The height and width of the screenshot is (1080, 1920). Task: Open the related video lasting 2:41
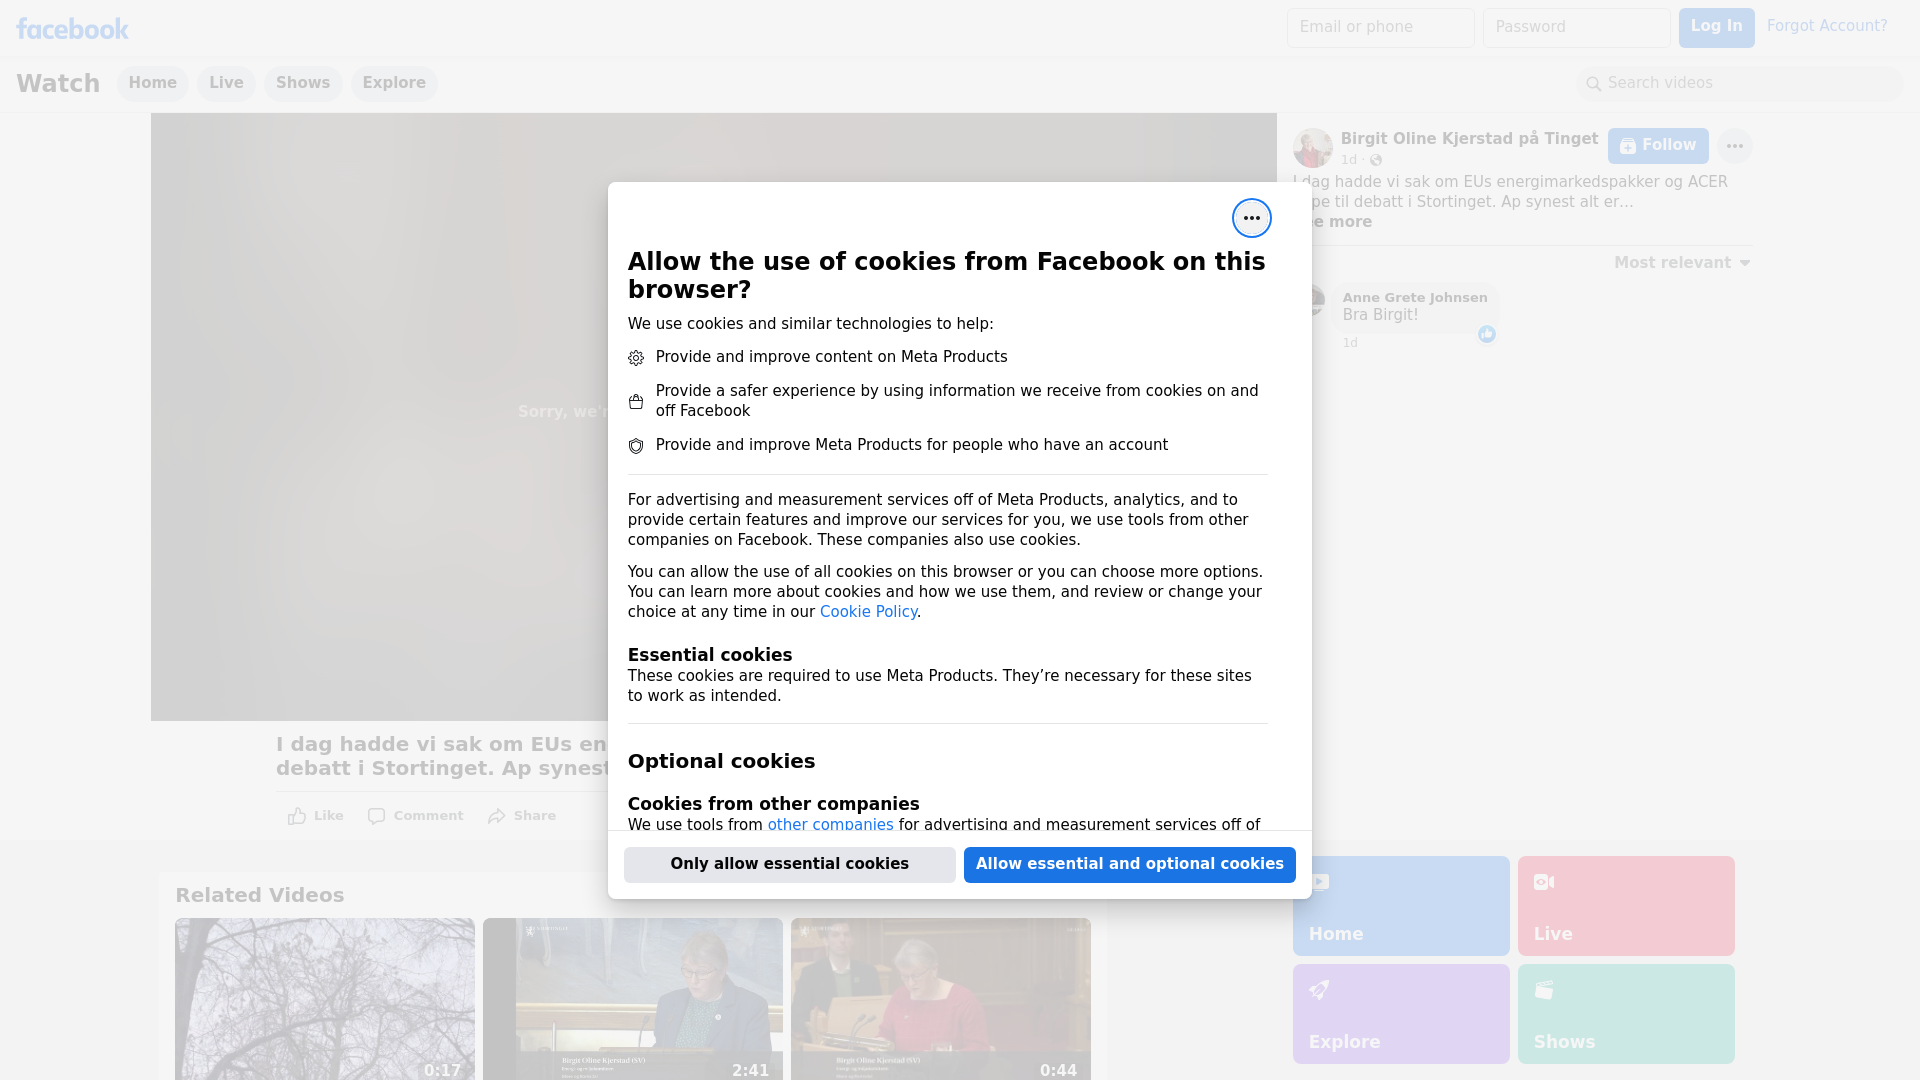click(633, 999)
